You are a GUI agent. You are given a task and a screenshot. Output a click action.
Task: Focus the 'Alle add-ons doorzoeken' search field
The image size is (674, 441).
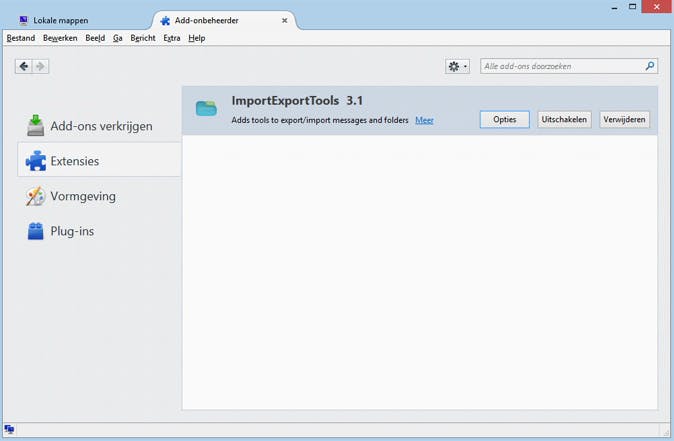[x=569, y=66]
